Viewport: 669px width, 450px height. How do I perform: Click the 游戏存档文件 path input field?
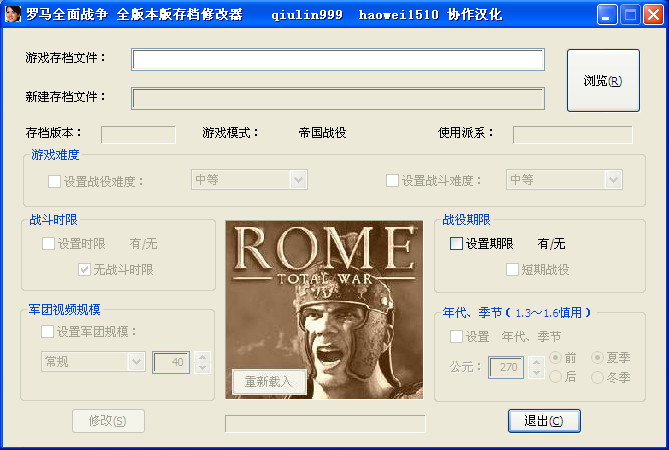click(x=338, y=59)
